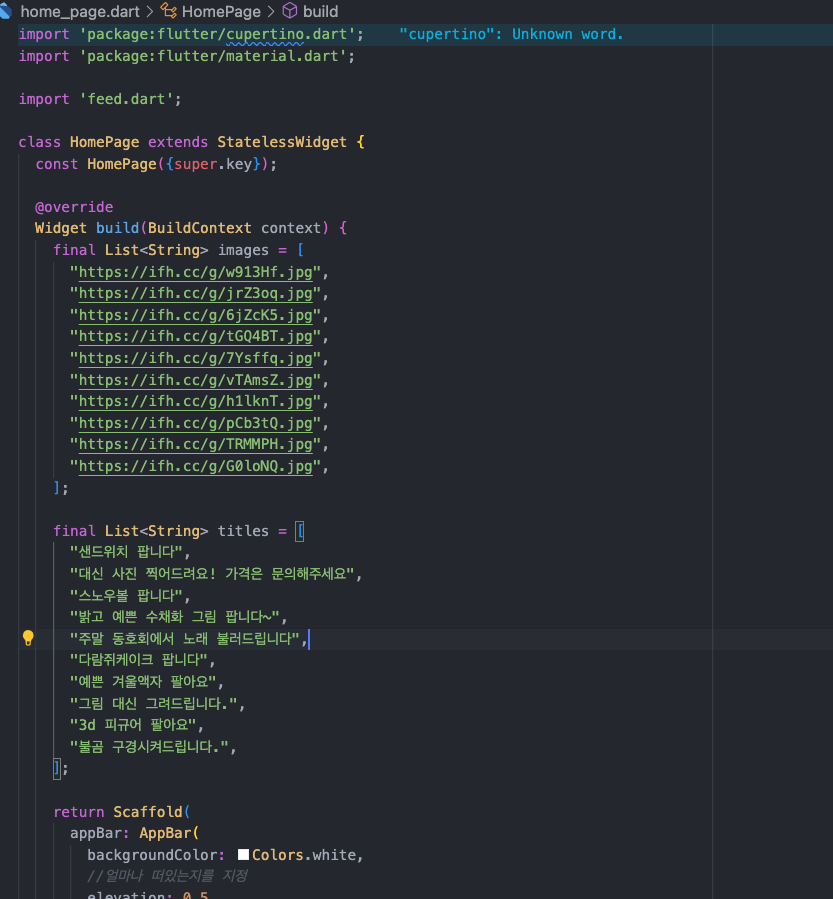
Task: Click the Dart file icon in breadcrumb
Action: (x=5, y=11)
